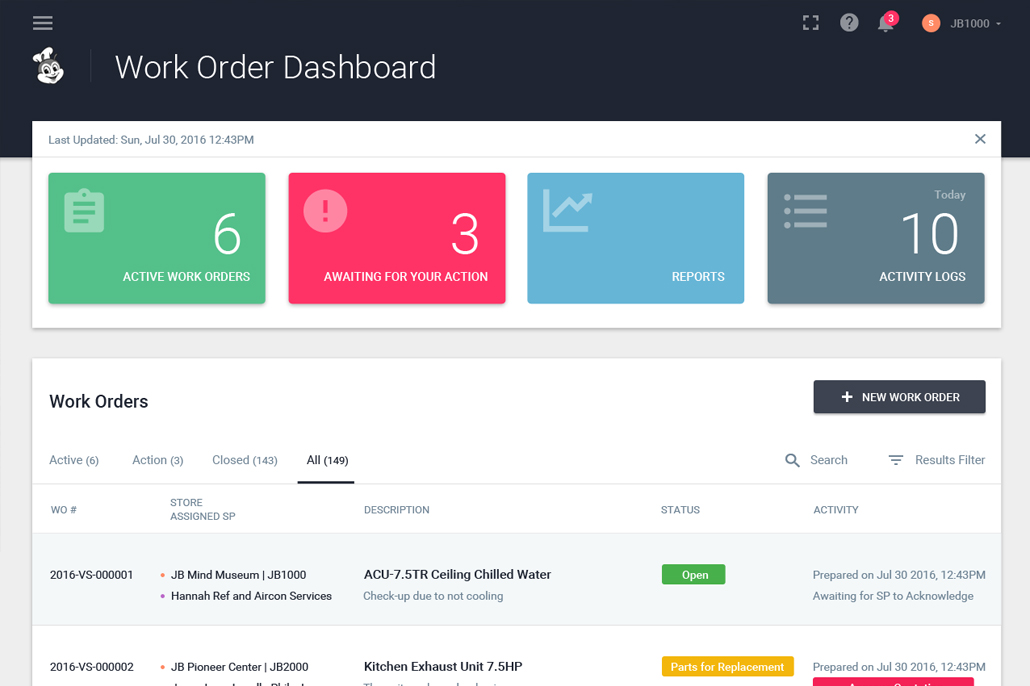Click the orange user avatar
Image resolution: width=1030 pixels, height=686 pixels.
pyautogui.click(x=931, y=23)
